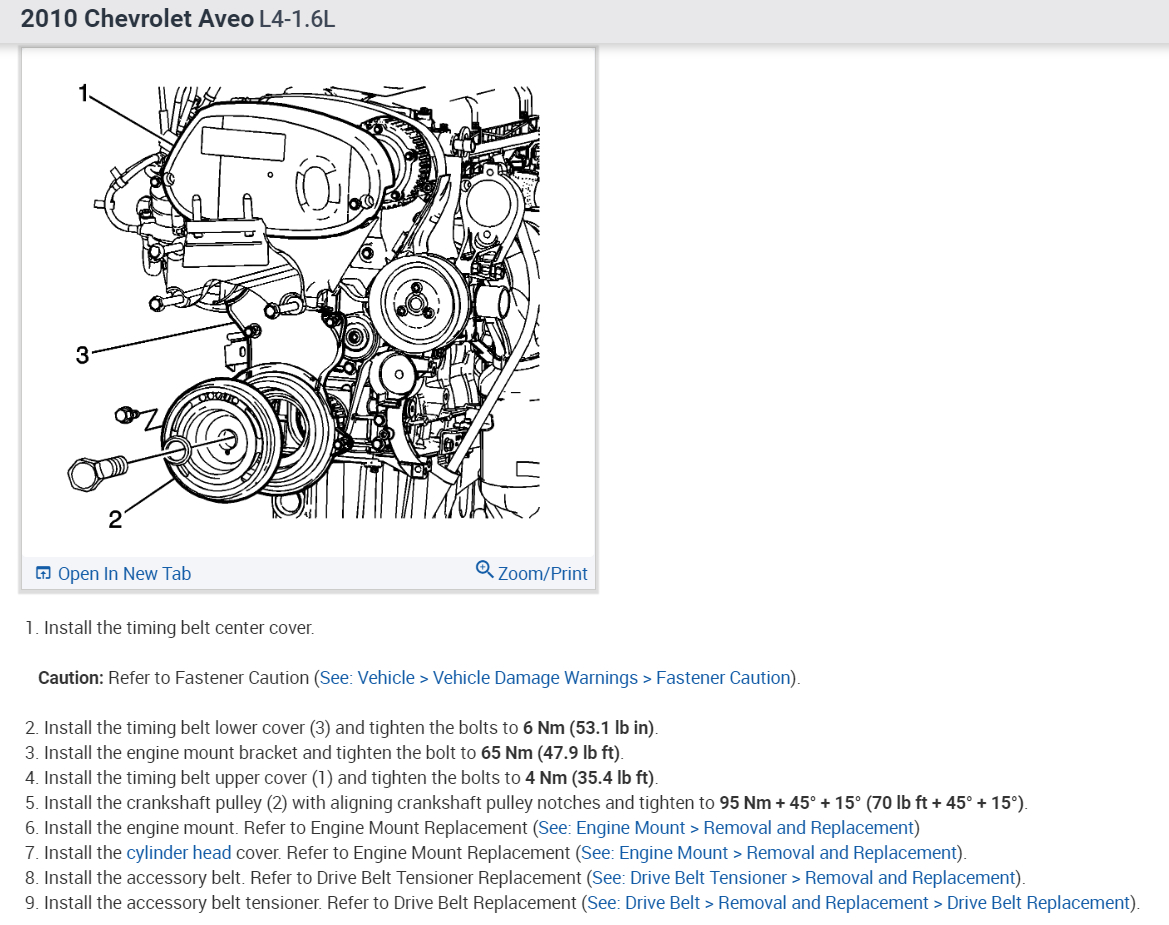Click the torque value 6 Nm (53.1 lb in)
The width and height of the screenshot is (1169, 925).
point(588,727)
